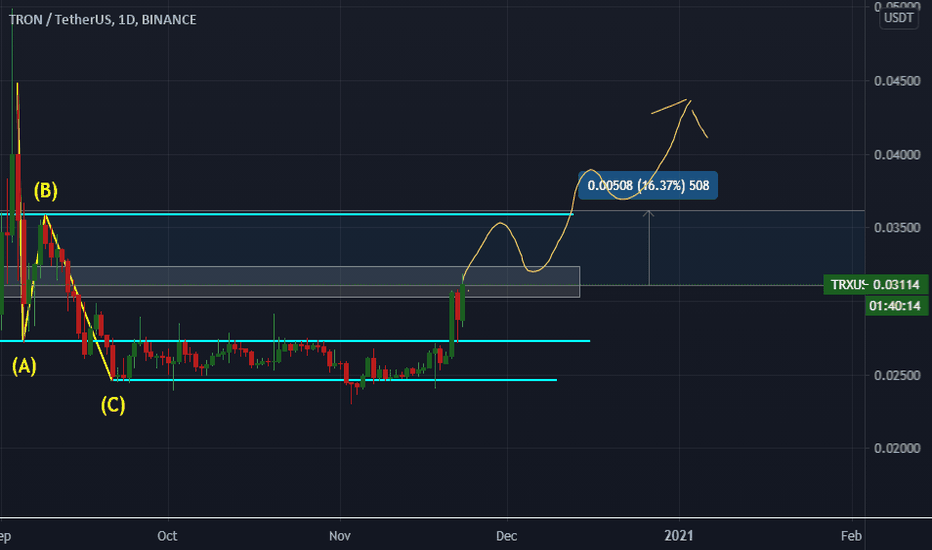The image size is (932, 550).
Task: Click the 01:40:14 countdown timer label
Action: pyautogui.click(x=895, y=306)
